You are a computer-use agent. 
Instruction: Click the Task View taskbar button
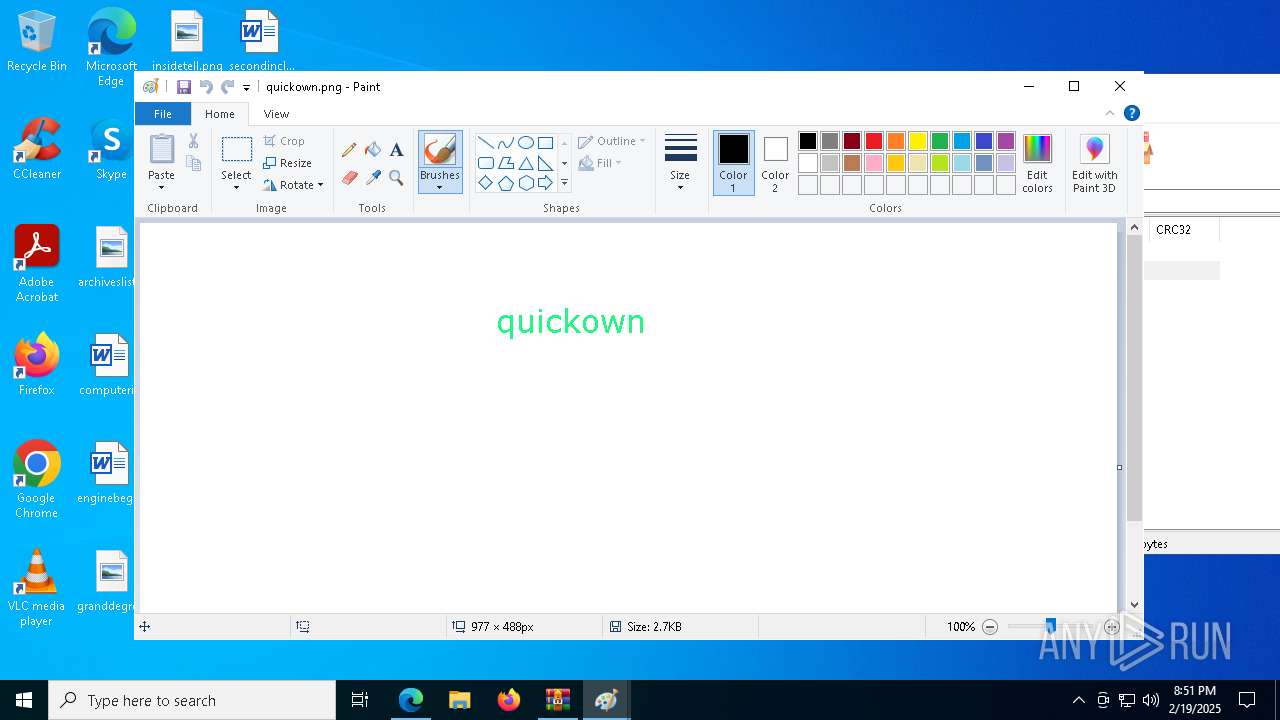[360, 700]
